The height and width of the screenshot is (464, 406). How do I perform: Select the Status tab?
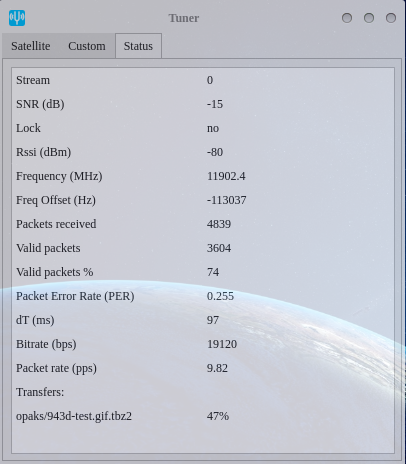tap(138, 46)
